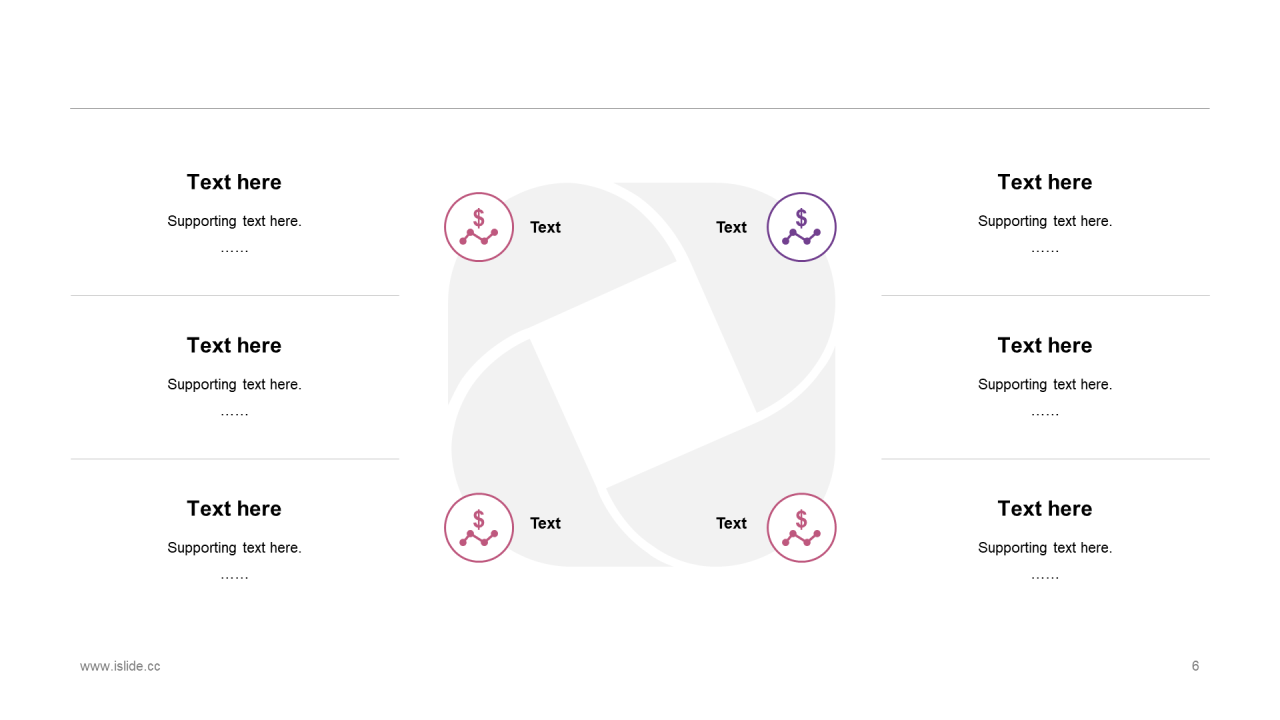Click the bottom-left 'Text here' heading
The image size is (1280, 720).
(x=234, y=508)
